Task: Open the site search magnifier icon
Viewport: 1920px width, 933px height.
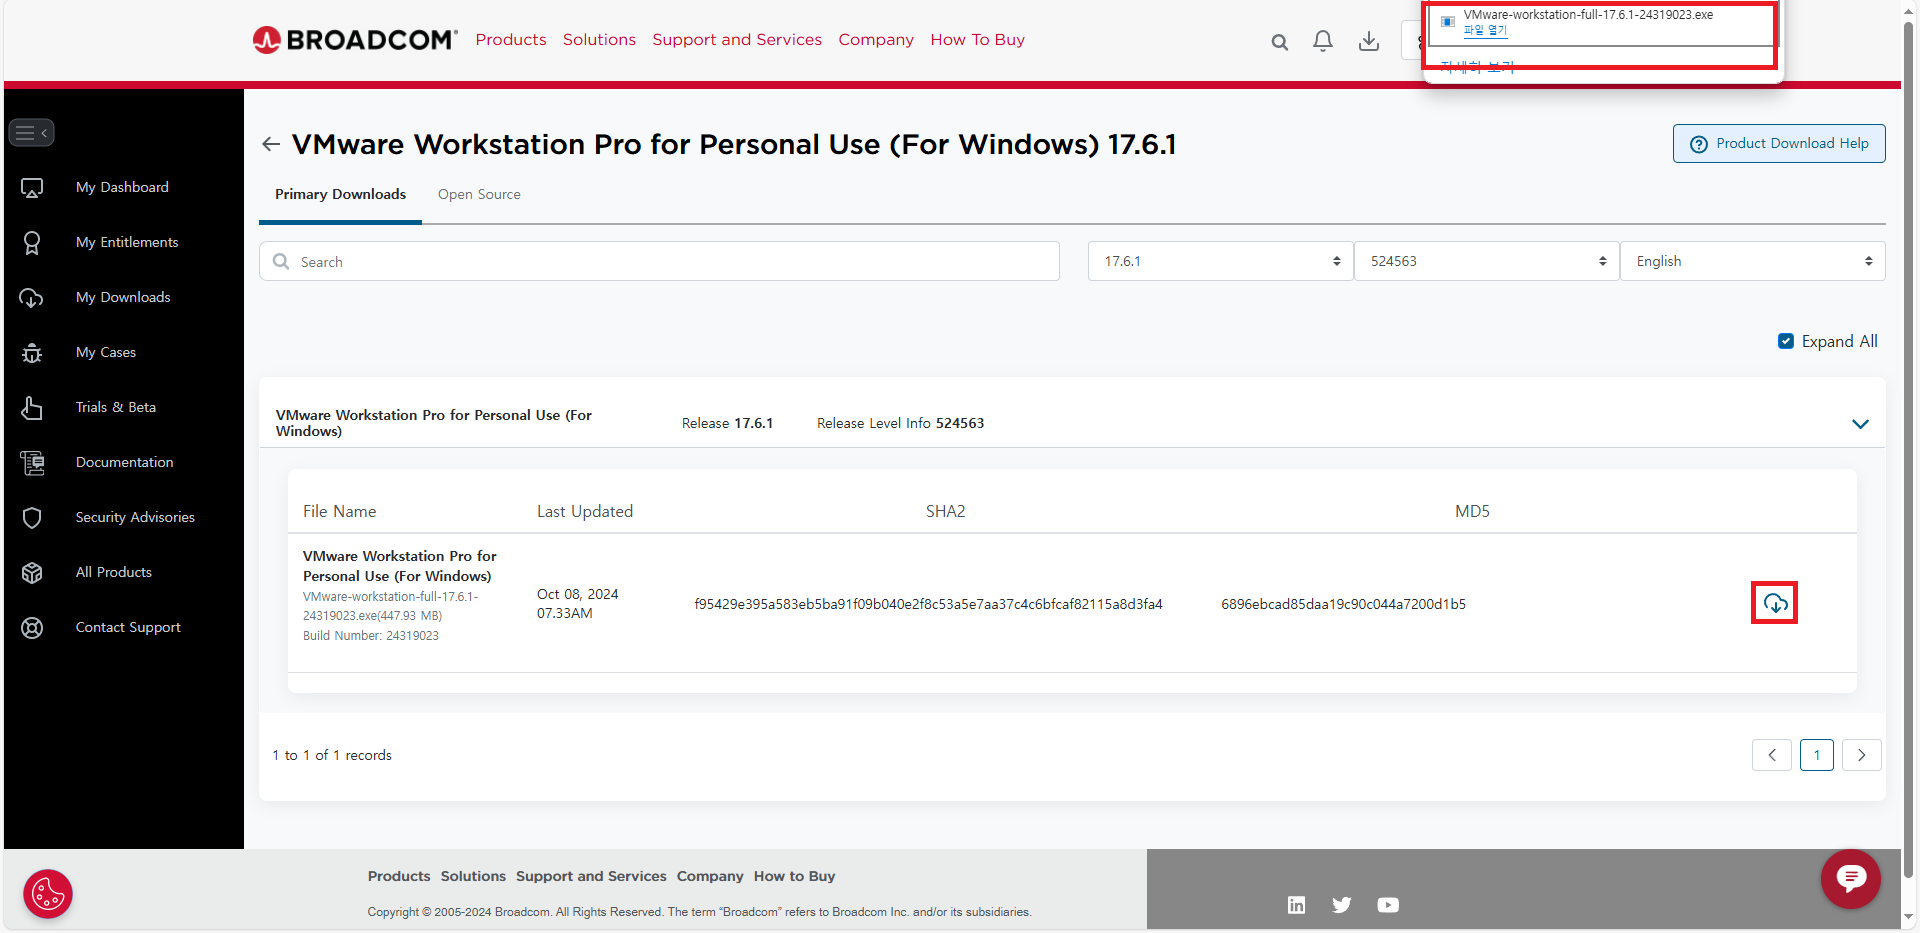Action: (1279, 42)
